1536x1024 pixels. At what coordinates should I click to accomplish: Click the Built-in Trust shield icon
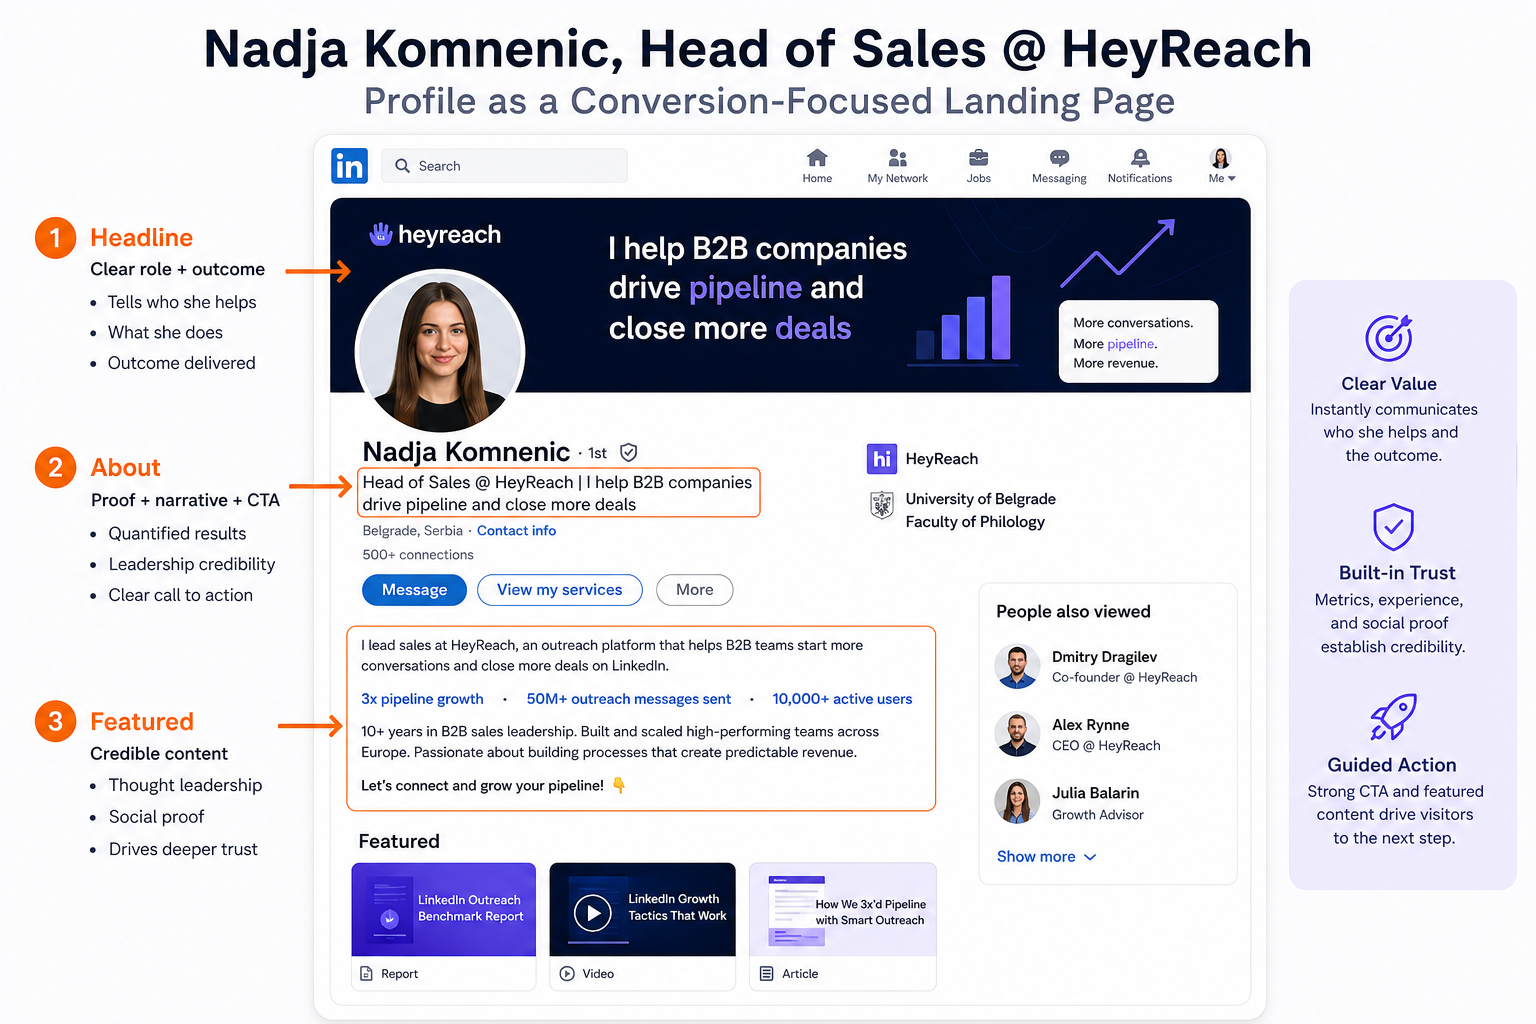pyautogui.click(x=1393, y=527)
